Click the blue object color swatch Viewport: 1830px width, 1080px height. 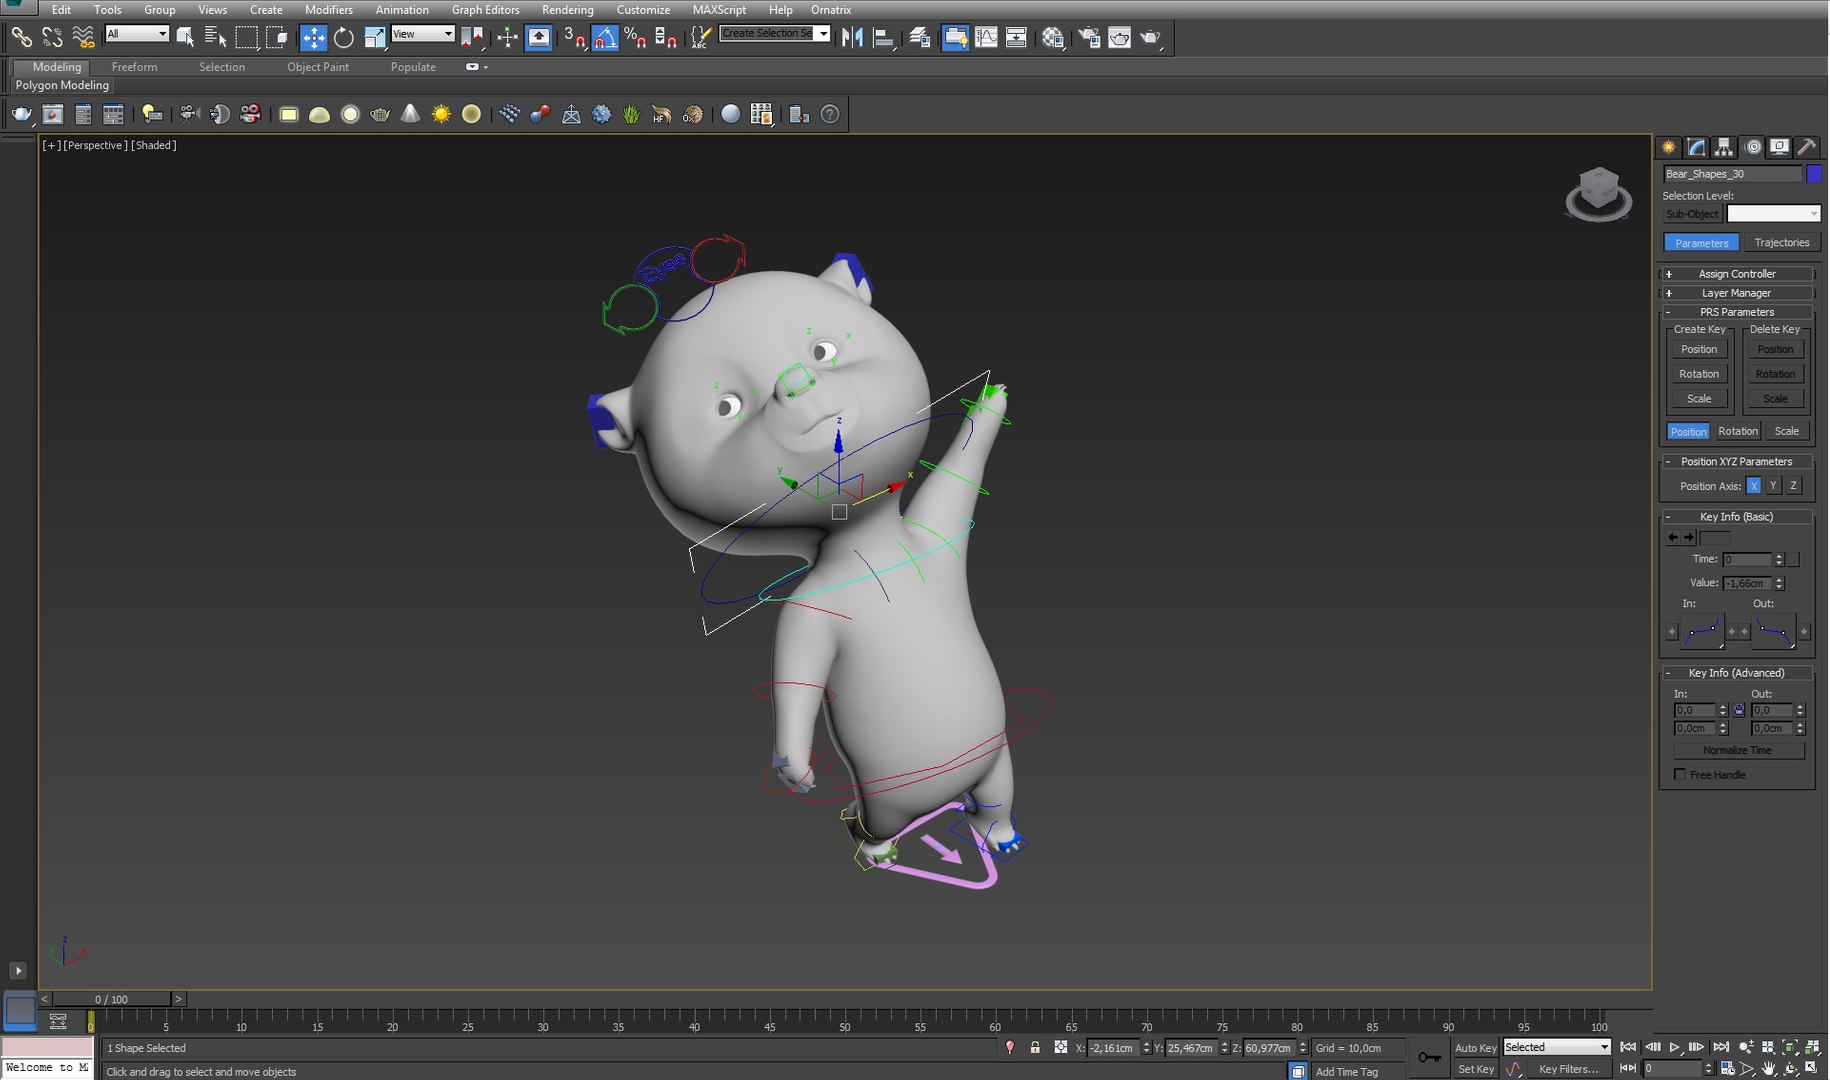coord(1813,174)
